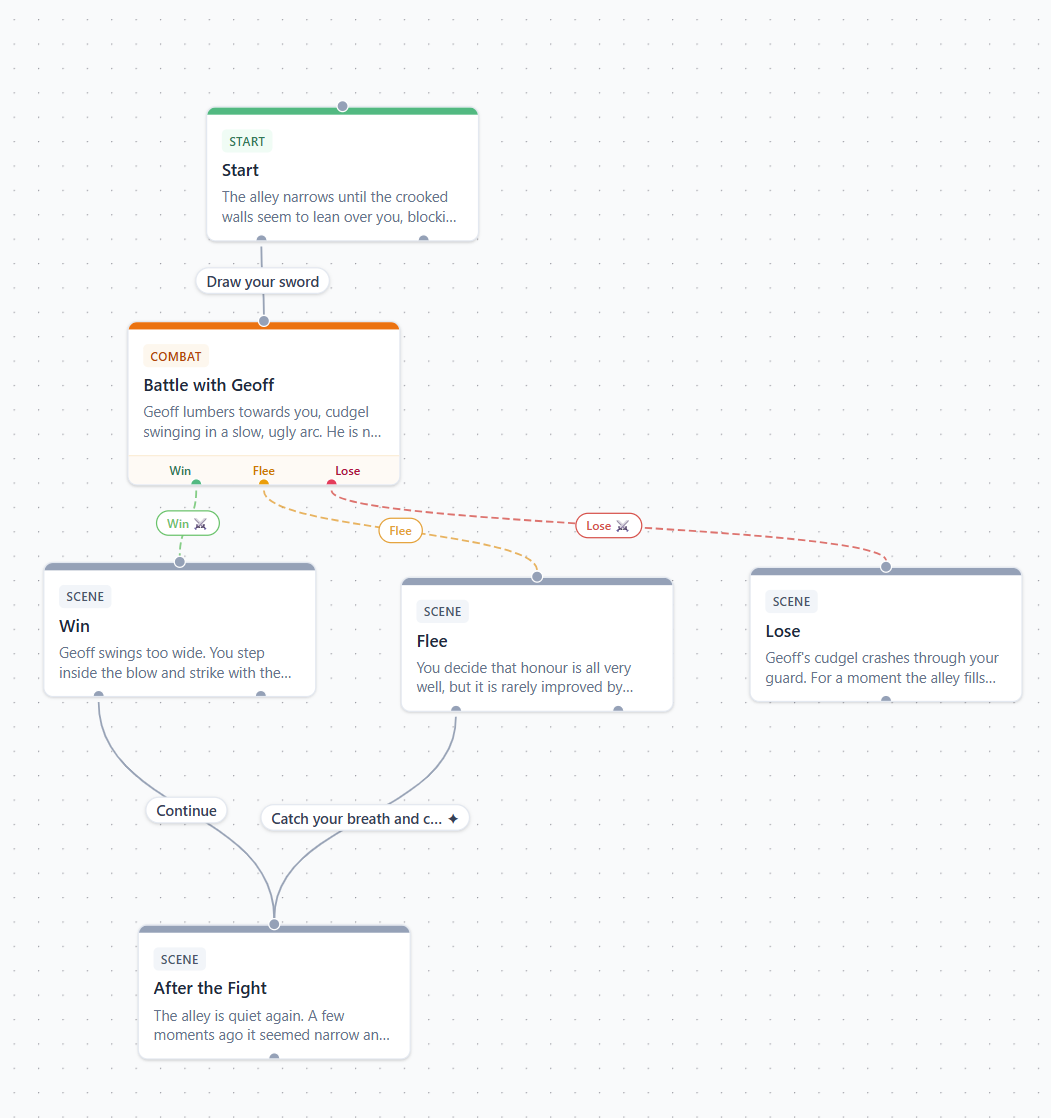Open the Battle with Geoff combat node
1051x1118 pixels.
pos(264,404)
